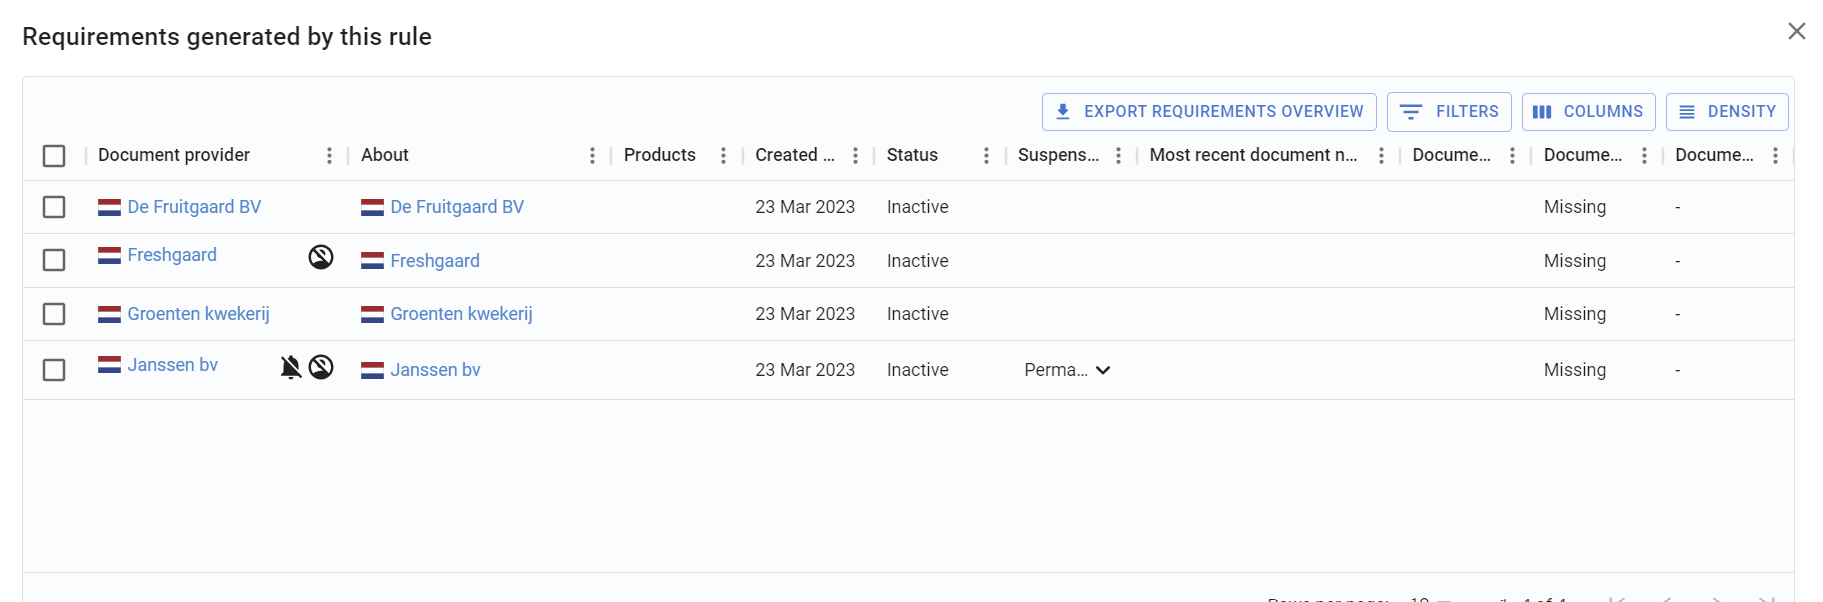
Task: Select the De Fruitgaard BV row checkbox
Action: tap(54, 207)
